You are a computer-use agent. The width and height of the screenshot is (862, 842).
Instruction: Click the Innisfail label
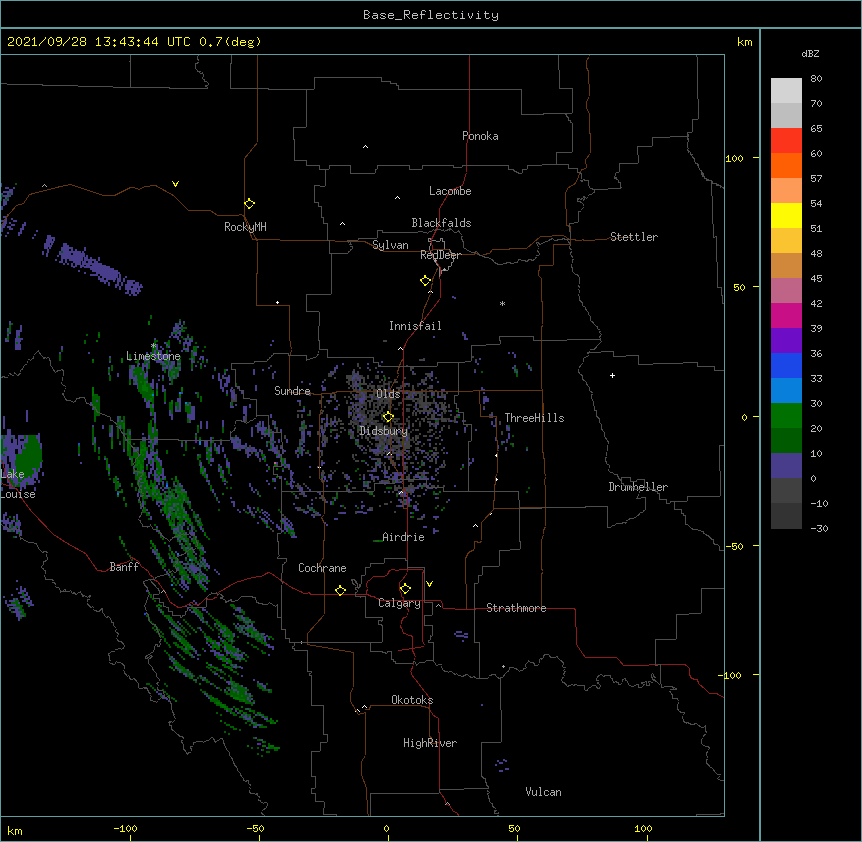415,326
